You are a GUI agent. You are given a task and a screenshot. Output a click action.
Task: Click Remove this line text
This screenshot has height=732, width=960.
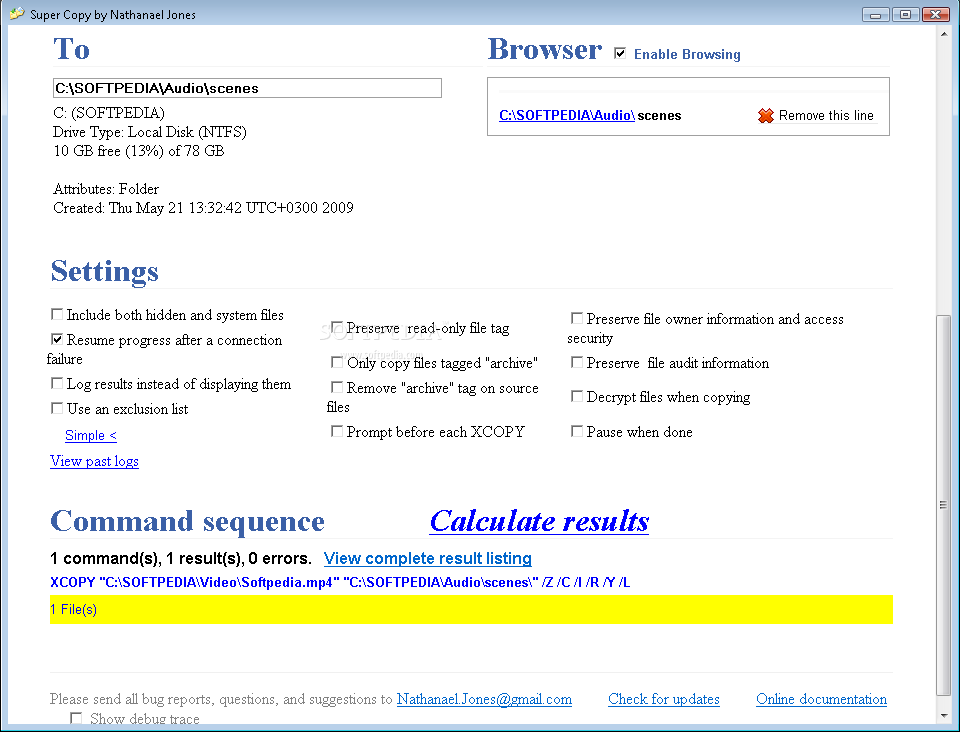[x=826, y=115]
